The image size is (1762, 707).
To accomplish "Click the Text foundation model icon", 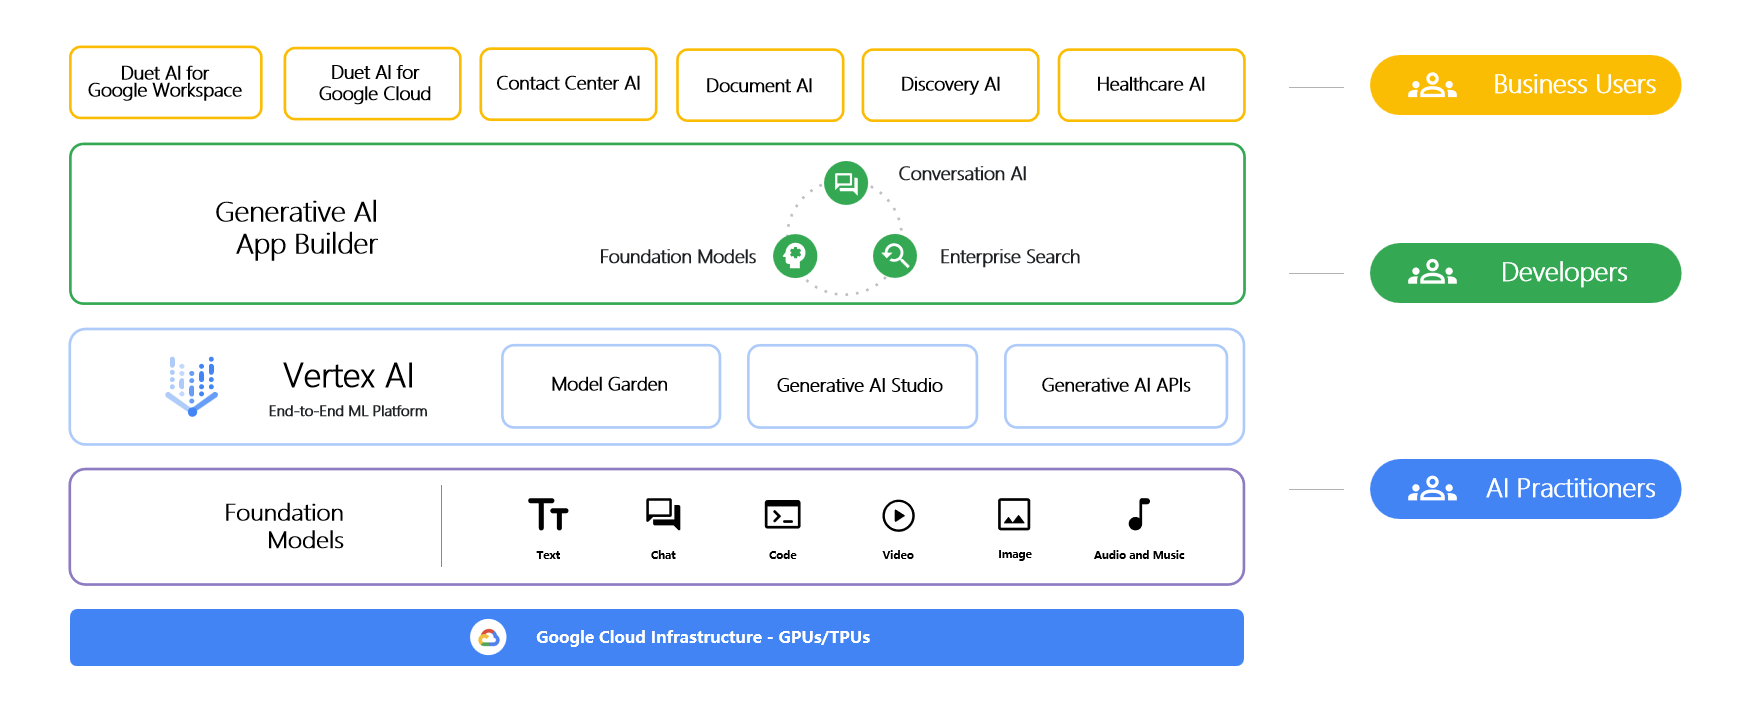I will click(548, 515).
